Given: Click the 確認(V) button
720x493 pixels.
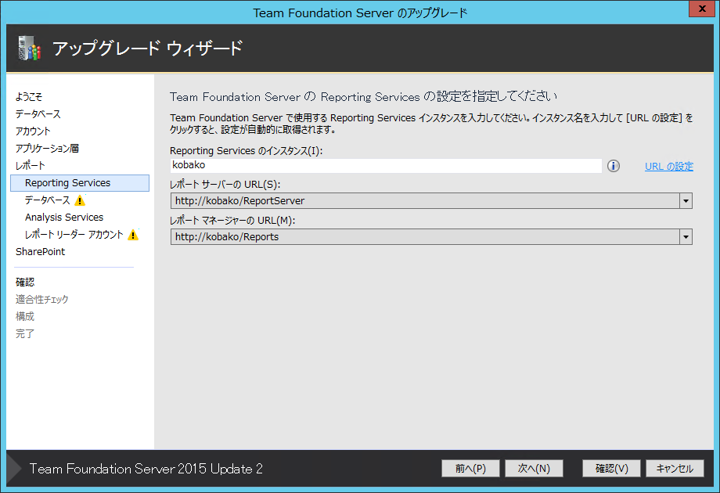Looking at the screenshot, I should click(611, 468).
